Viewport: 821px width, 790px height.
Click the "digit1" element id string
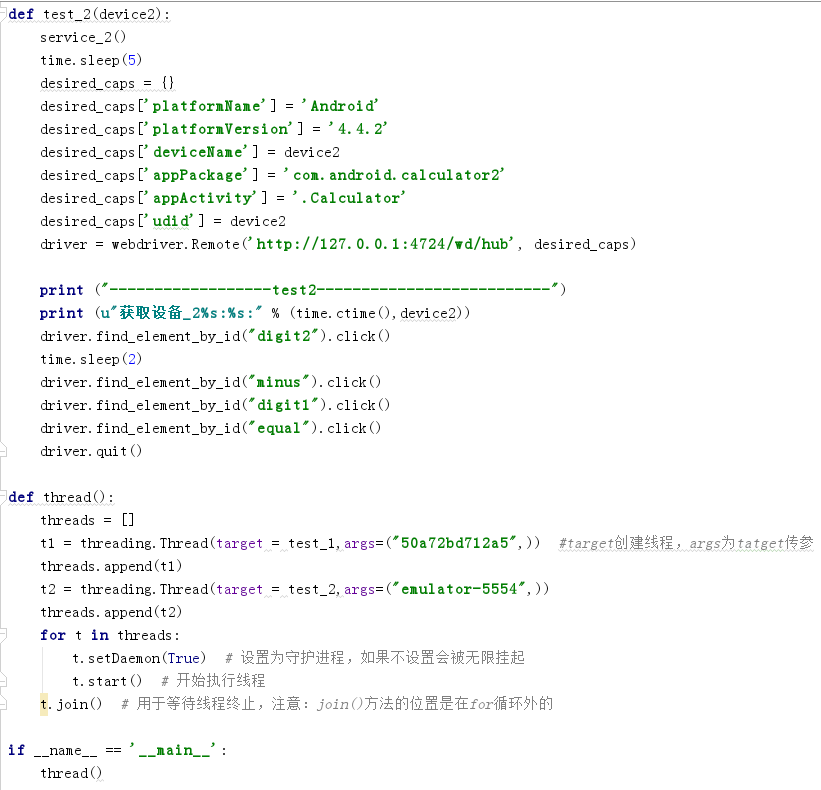283,405
